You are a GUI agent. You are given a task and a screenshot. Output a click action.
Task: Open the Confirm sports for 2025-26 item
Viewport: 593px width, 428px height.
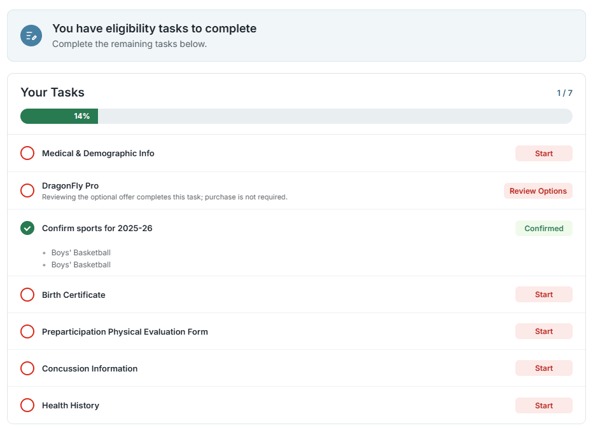tap(97, 228)
